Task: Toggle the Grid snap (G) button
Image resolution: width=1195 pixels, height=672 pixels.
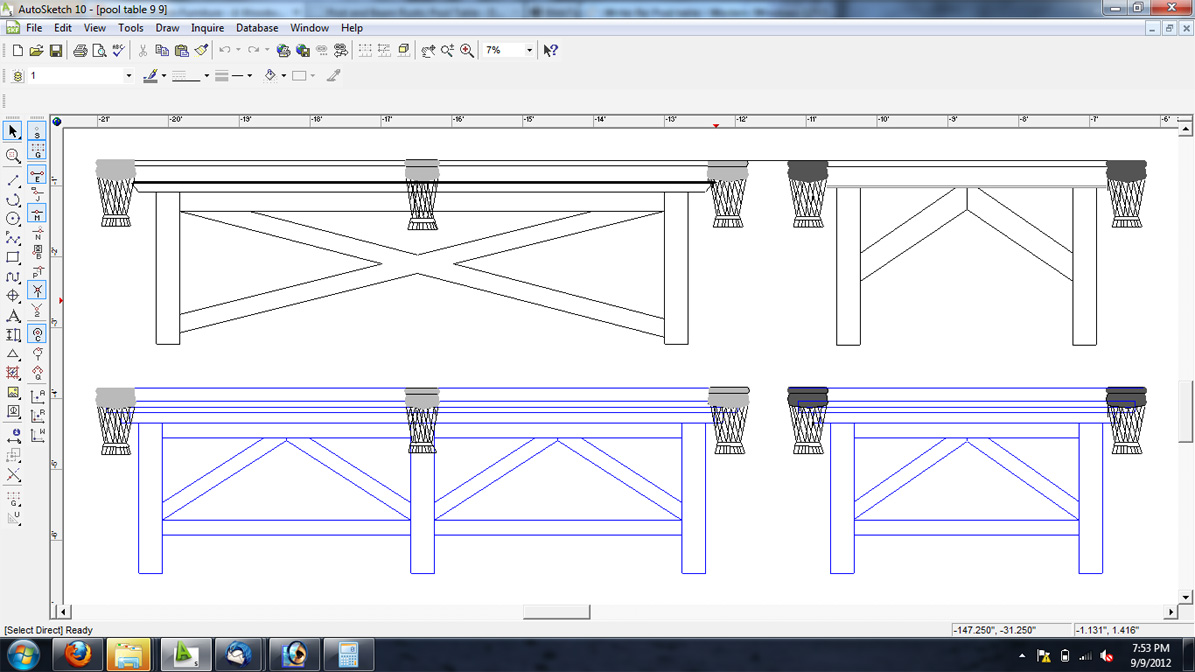Action: [x=37, y=151]
